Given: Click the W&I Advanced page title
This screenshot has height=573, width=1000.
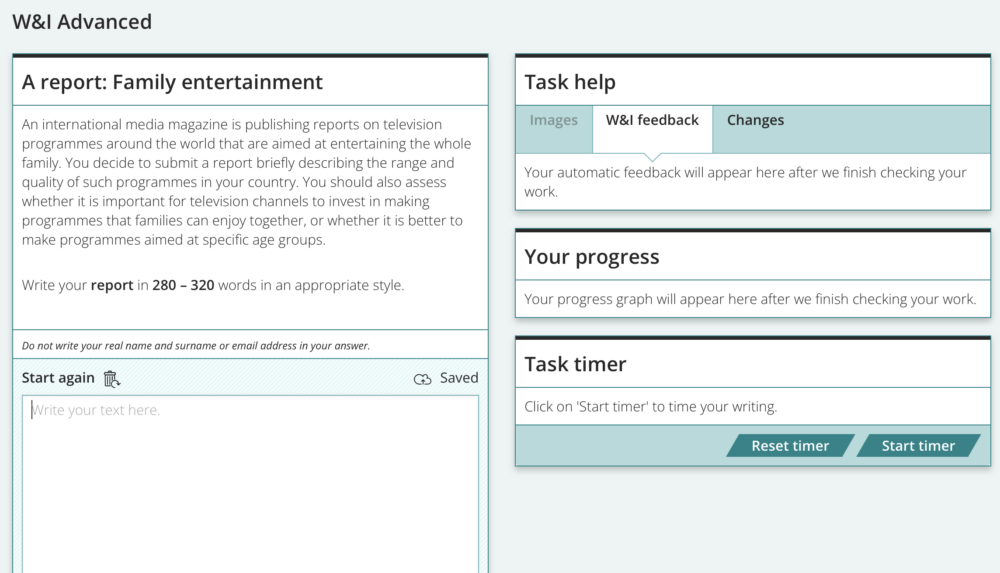Looking at the screenshot, I should (82, 21).
